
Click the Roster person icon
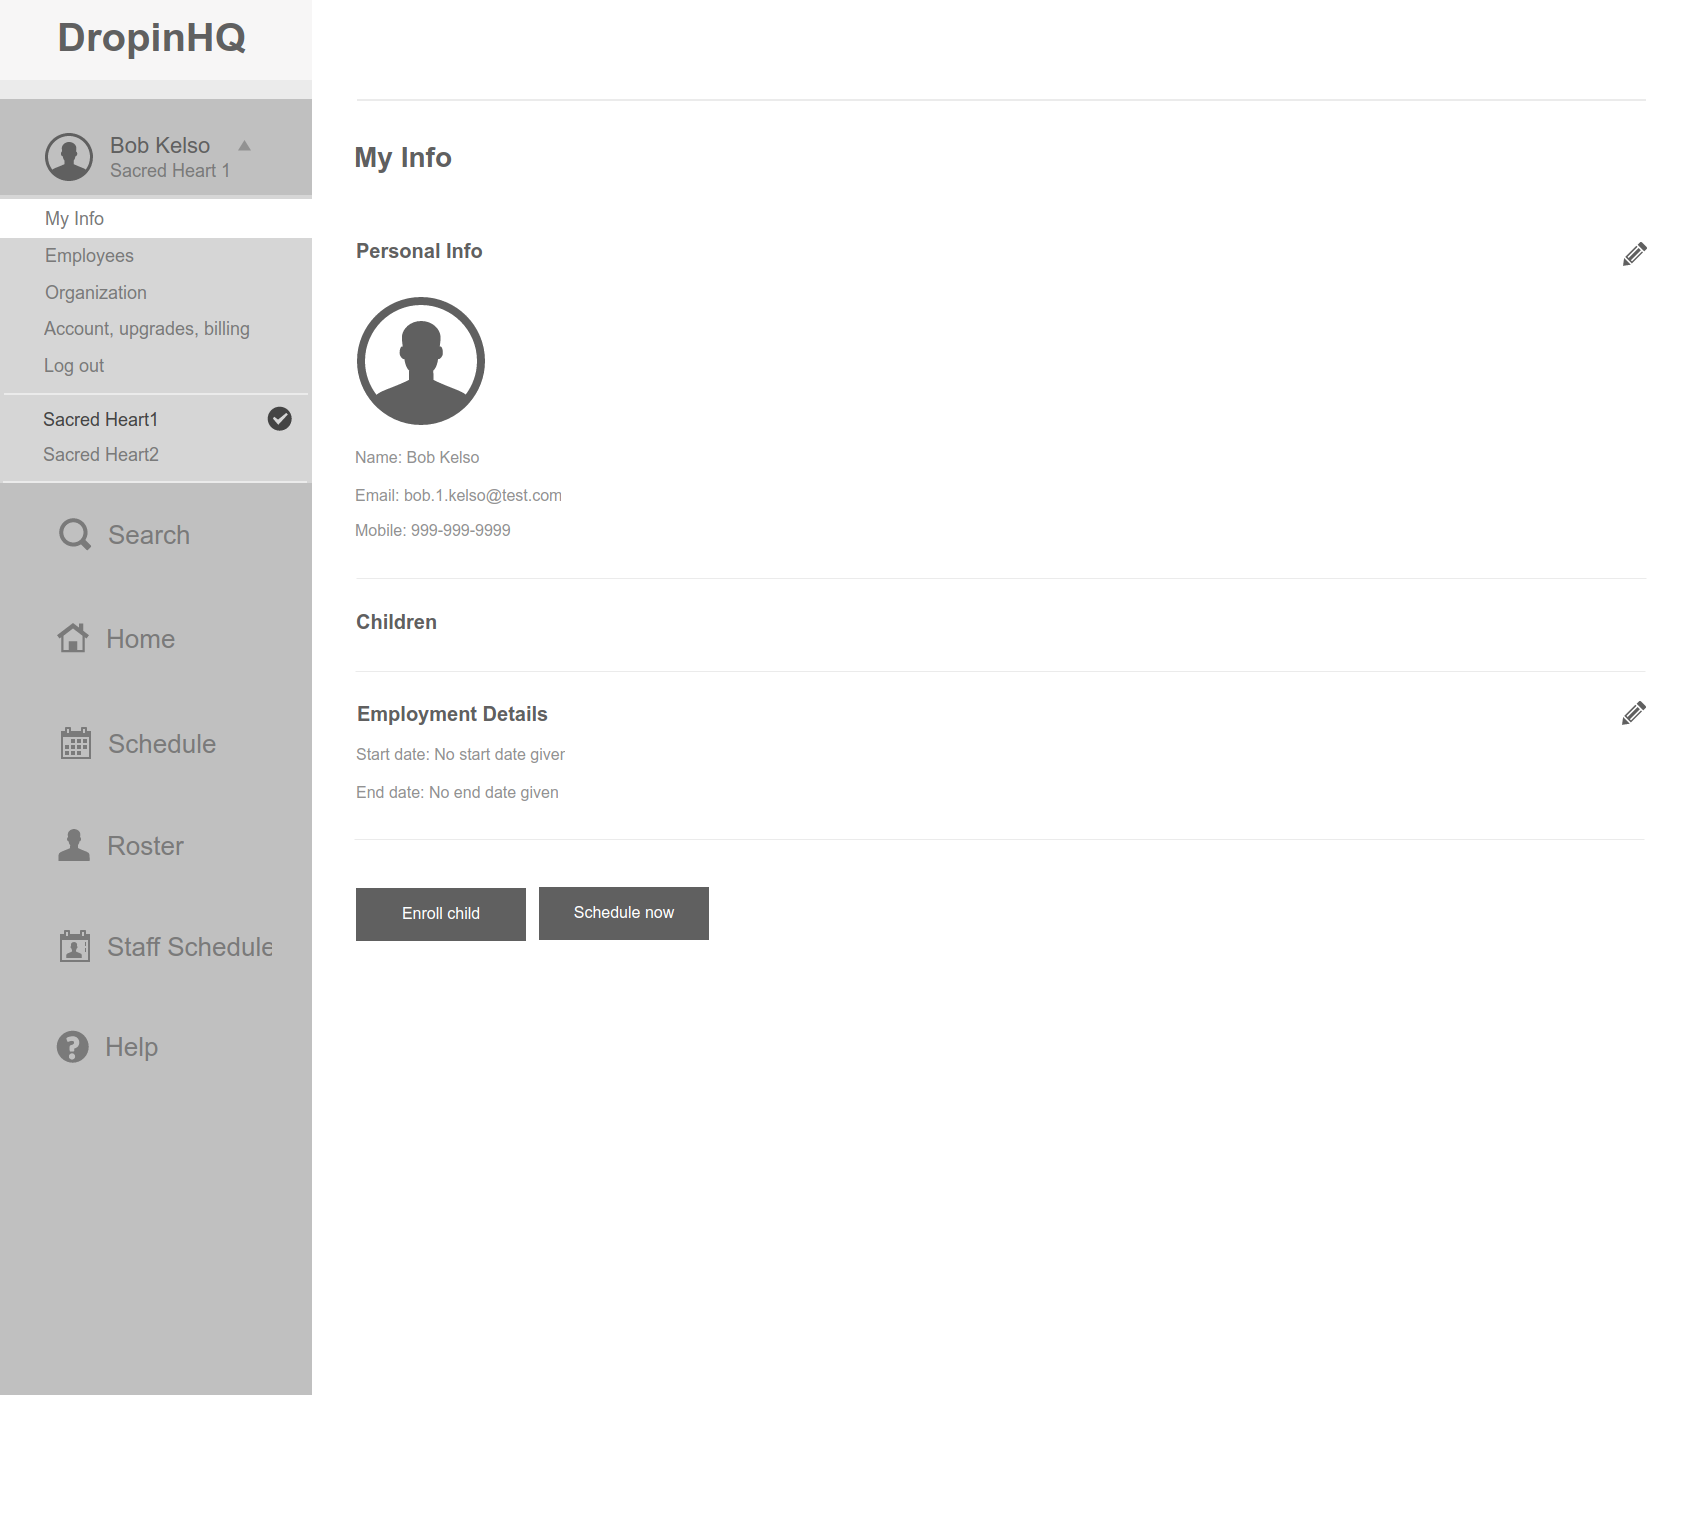[x=74, y=845]
